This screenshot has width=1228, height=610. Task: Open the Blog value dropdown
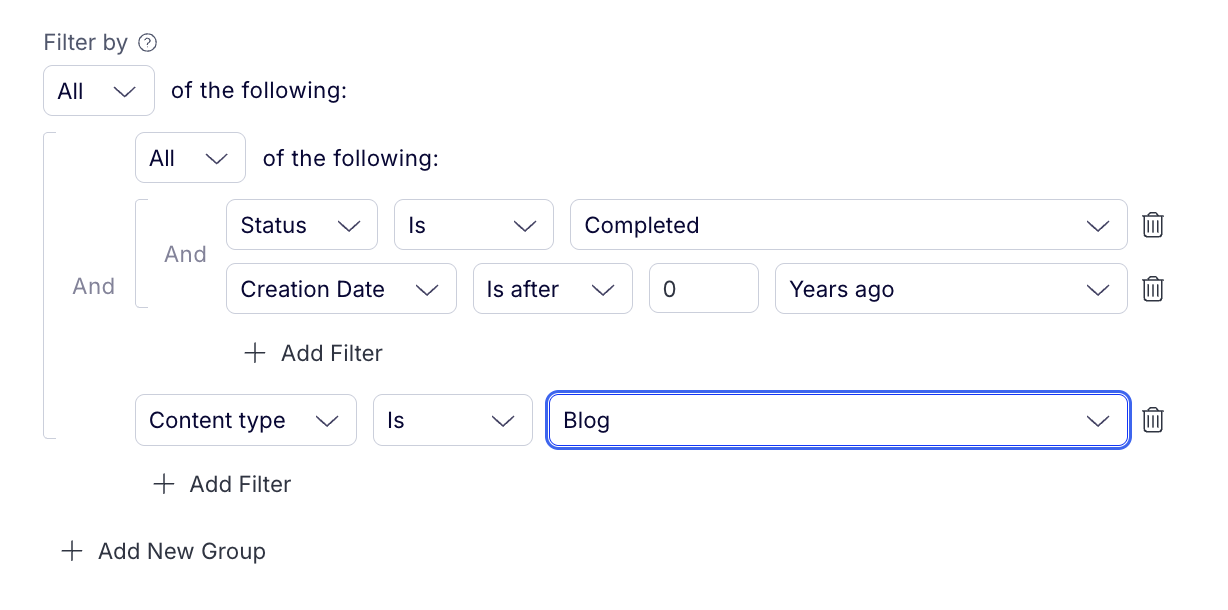pyautogui.click(x=838, y=420)
